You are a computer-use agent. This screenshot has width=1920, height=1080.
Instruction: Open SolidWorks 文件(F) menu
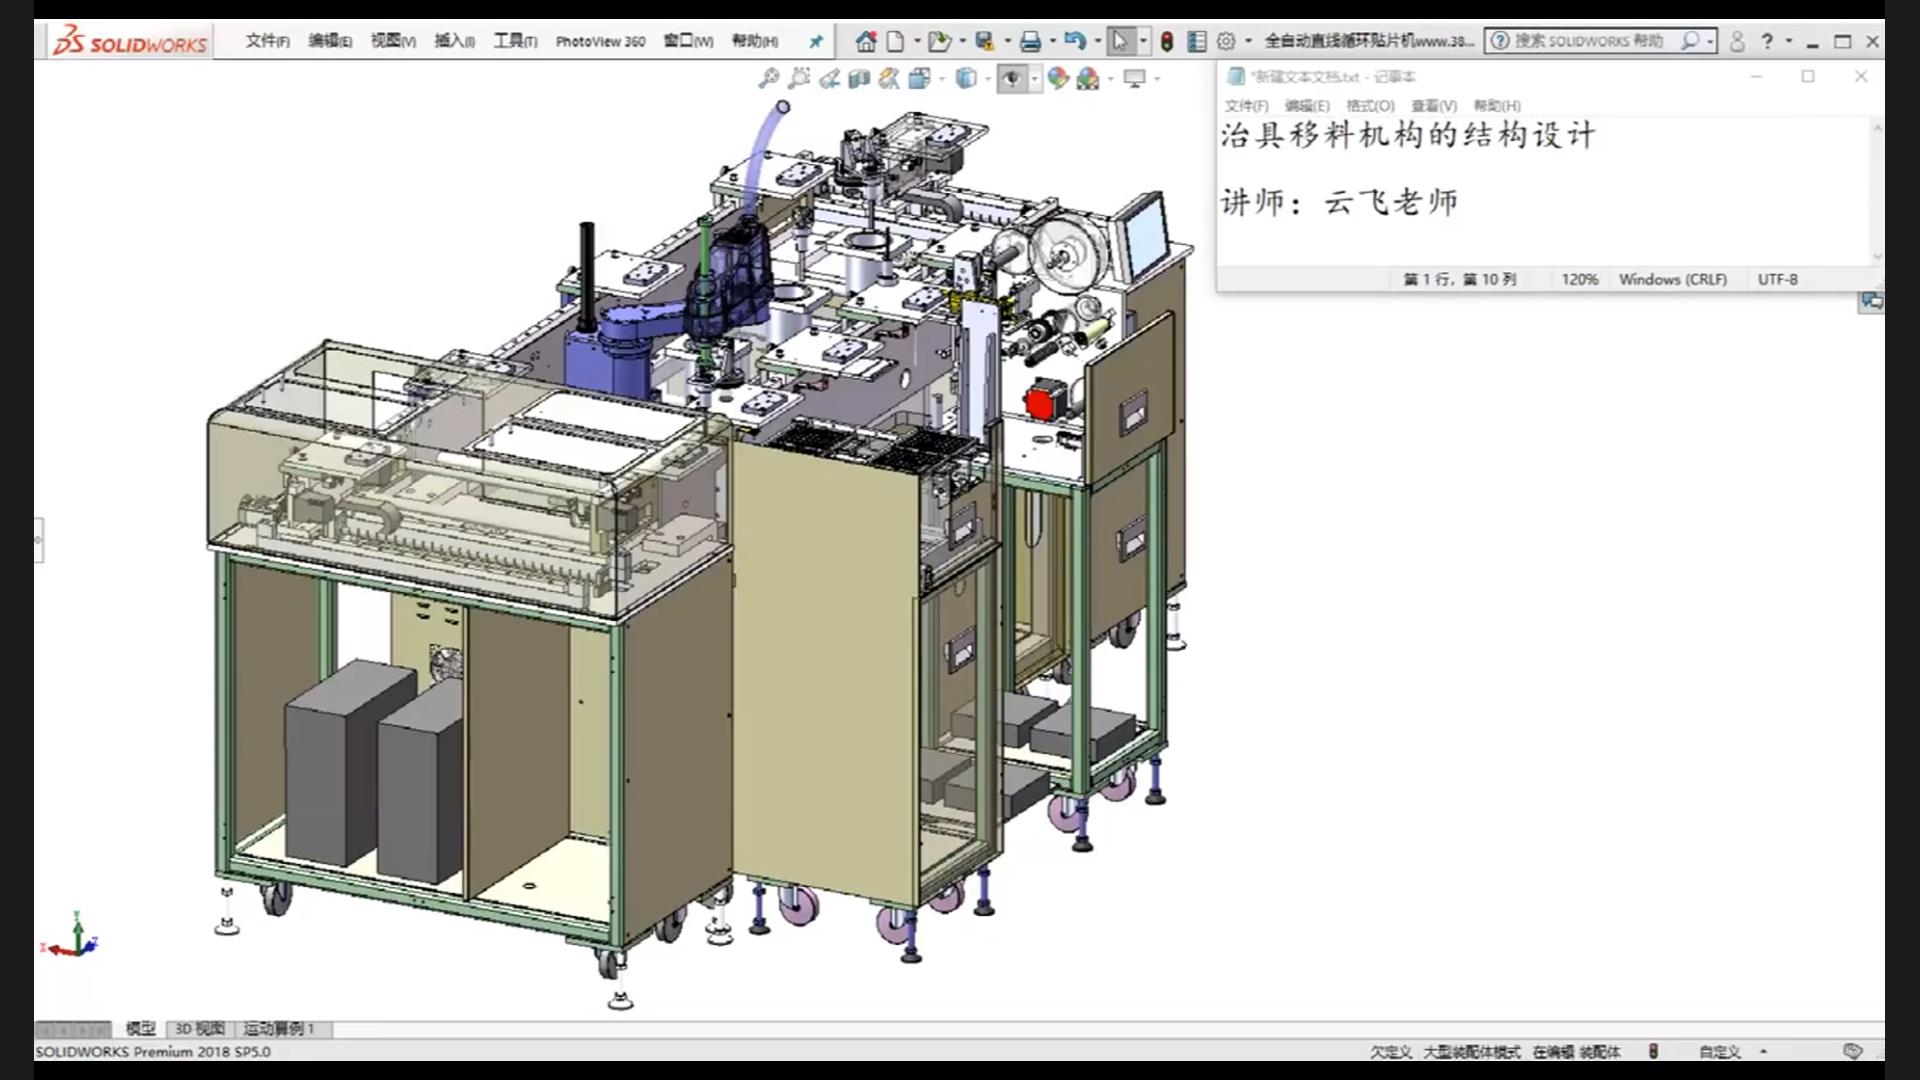click(267, 41)
